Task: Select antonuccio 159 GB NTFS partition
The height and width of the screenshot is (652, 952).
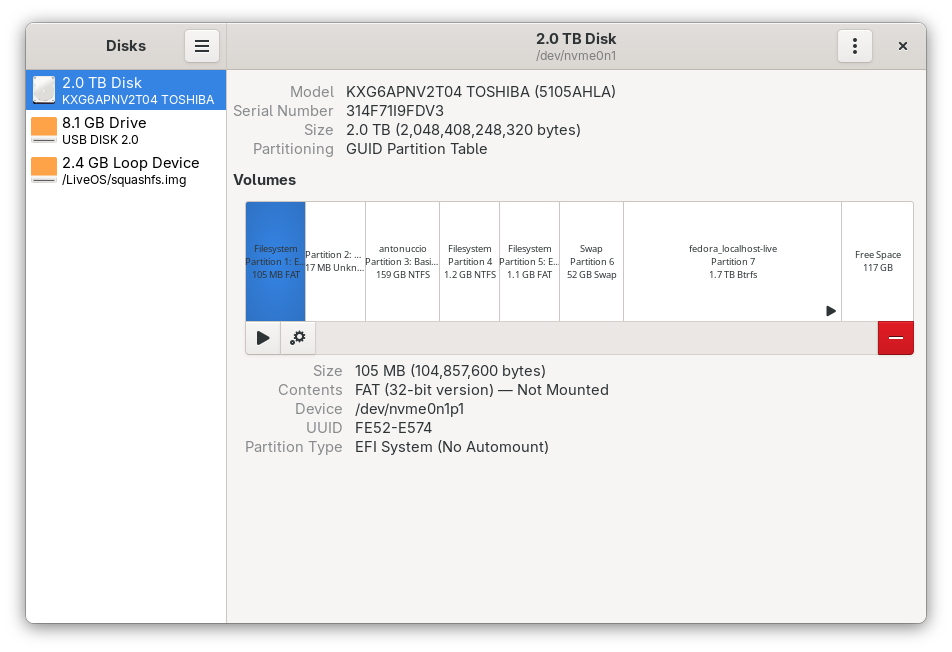Action: coord(402,261)
